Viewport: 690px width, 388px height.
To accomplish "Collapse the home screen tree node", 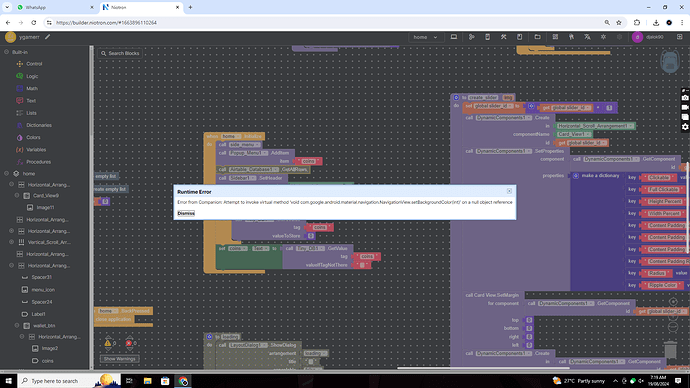I will coord(7,174).
